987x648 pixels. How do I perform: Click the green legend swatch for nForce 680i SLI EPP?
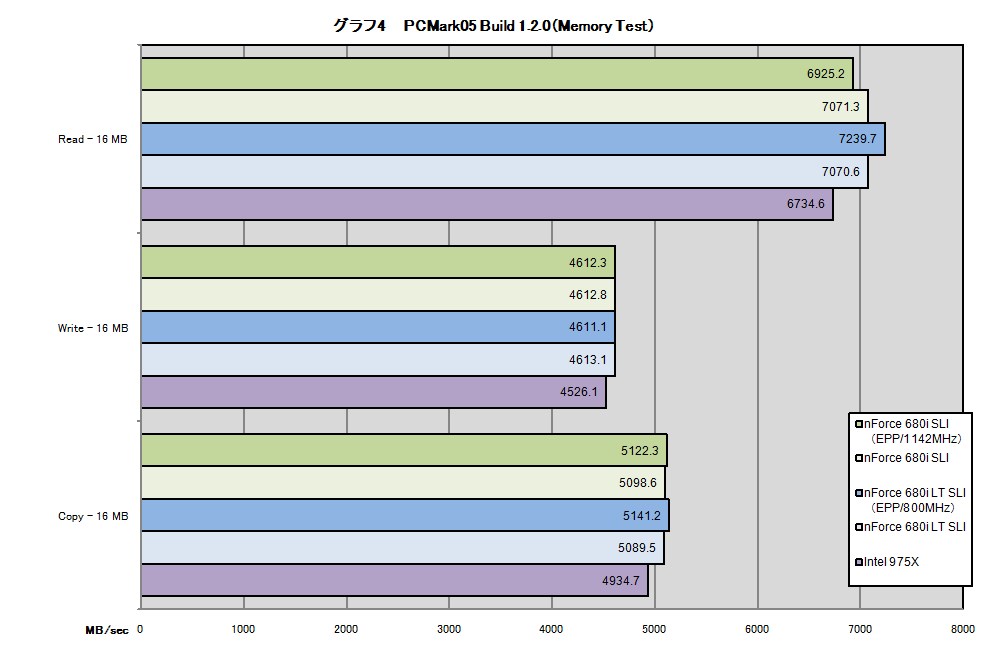(859, 424)
